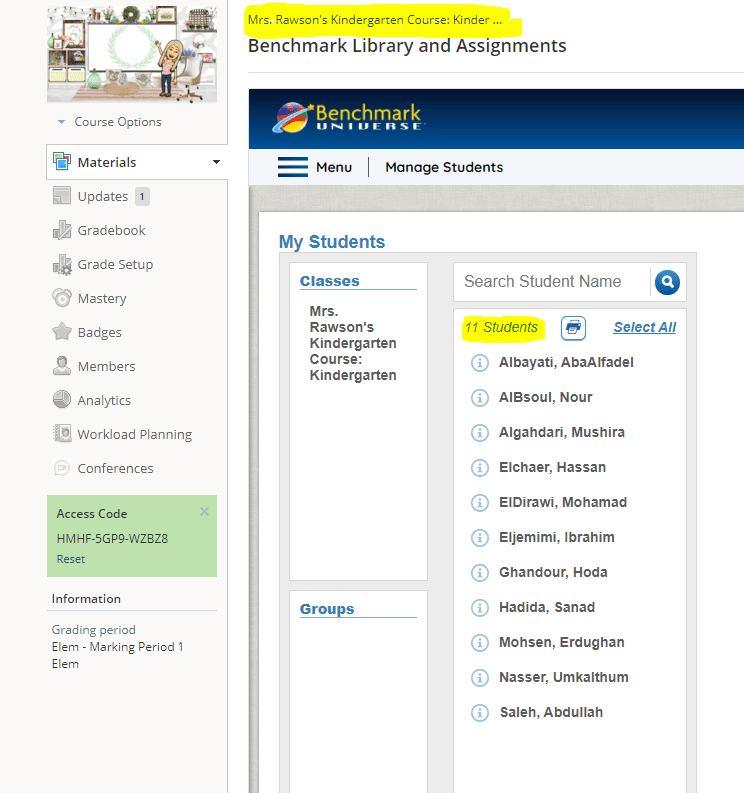The height and width of the screenshot is (793, 744).
Task: Dismiss the Access Code box
Action: tap(204, 511)
